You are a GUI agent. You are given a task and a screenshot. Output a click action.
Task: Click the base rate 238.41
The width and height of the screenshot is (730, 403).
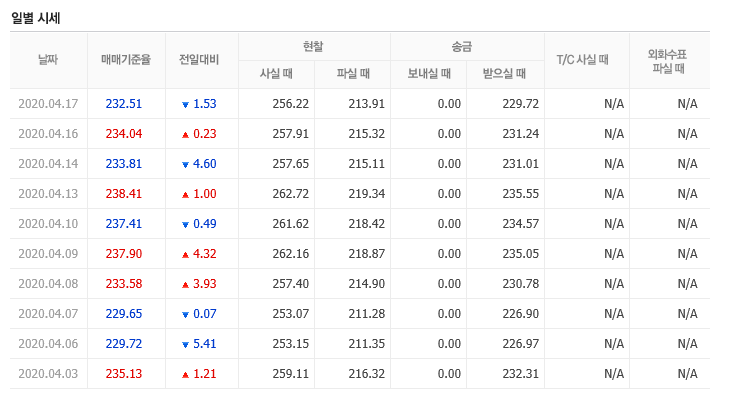[123, 194]
